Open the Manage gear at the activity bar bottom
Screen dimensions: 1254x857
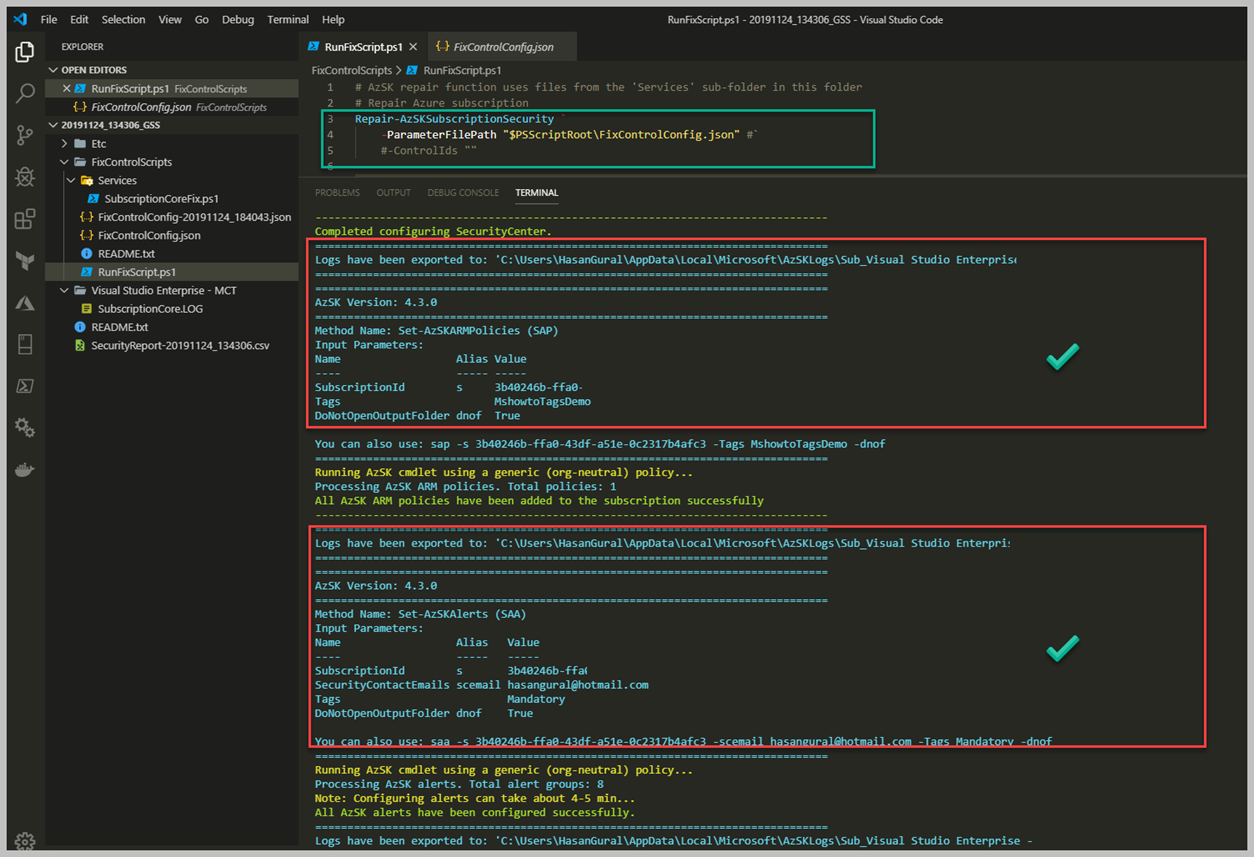coord(25,841)
